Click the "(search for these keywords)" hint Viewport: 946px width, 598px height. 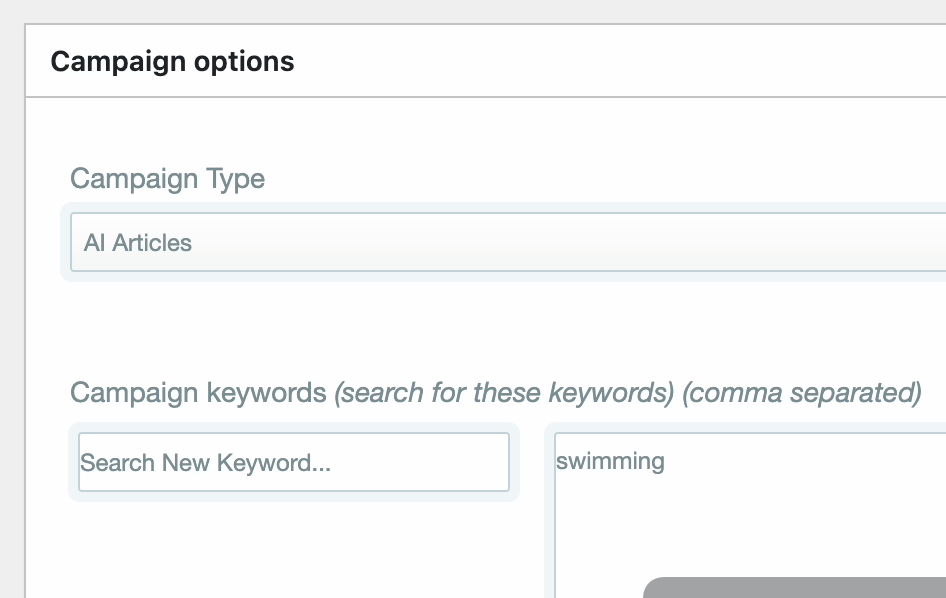tap(504, 392)
